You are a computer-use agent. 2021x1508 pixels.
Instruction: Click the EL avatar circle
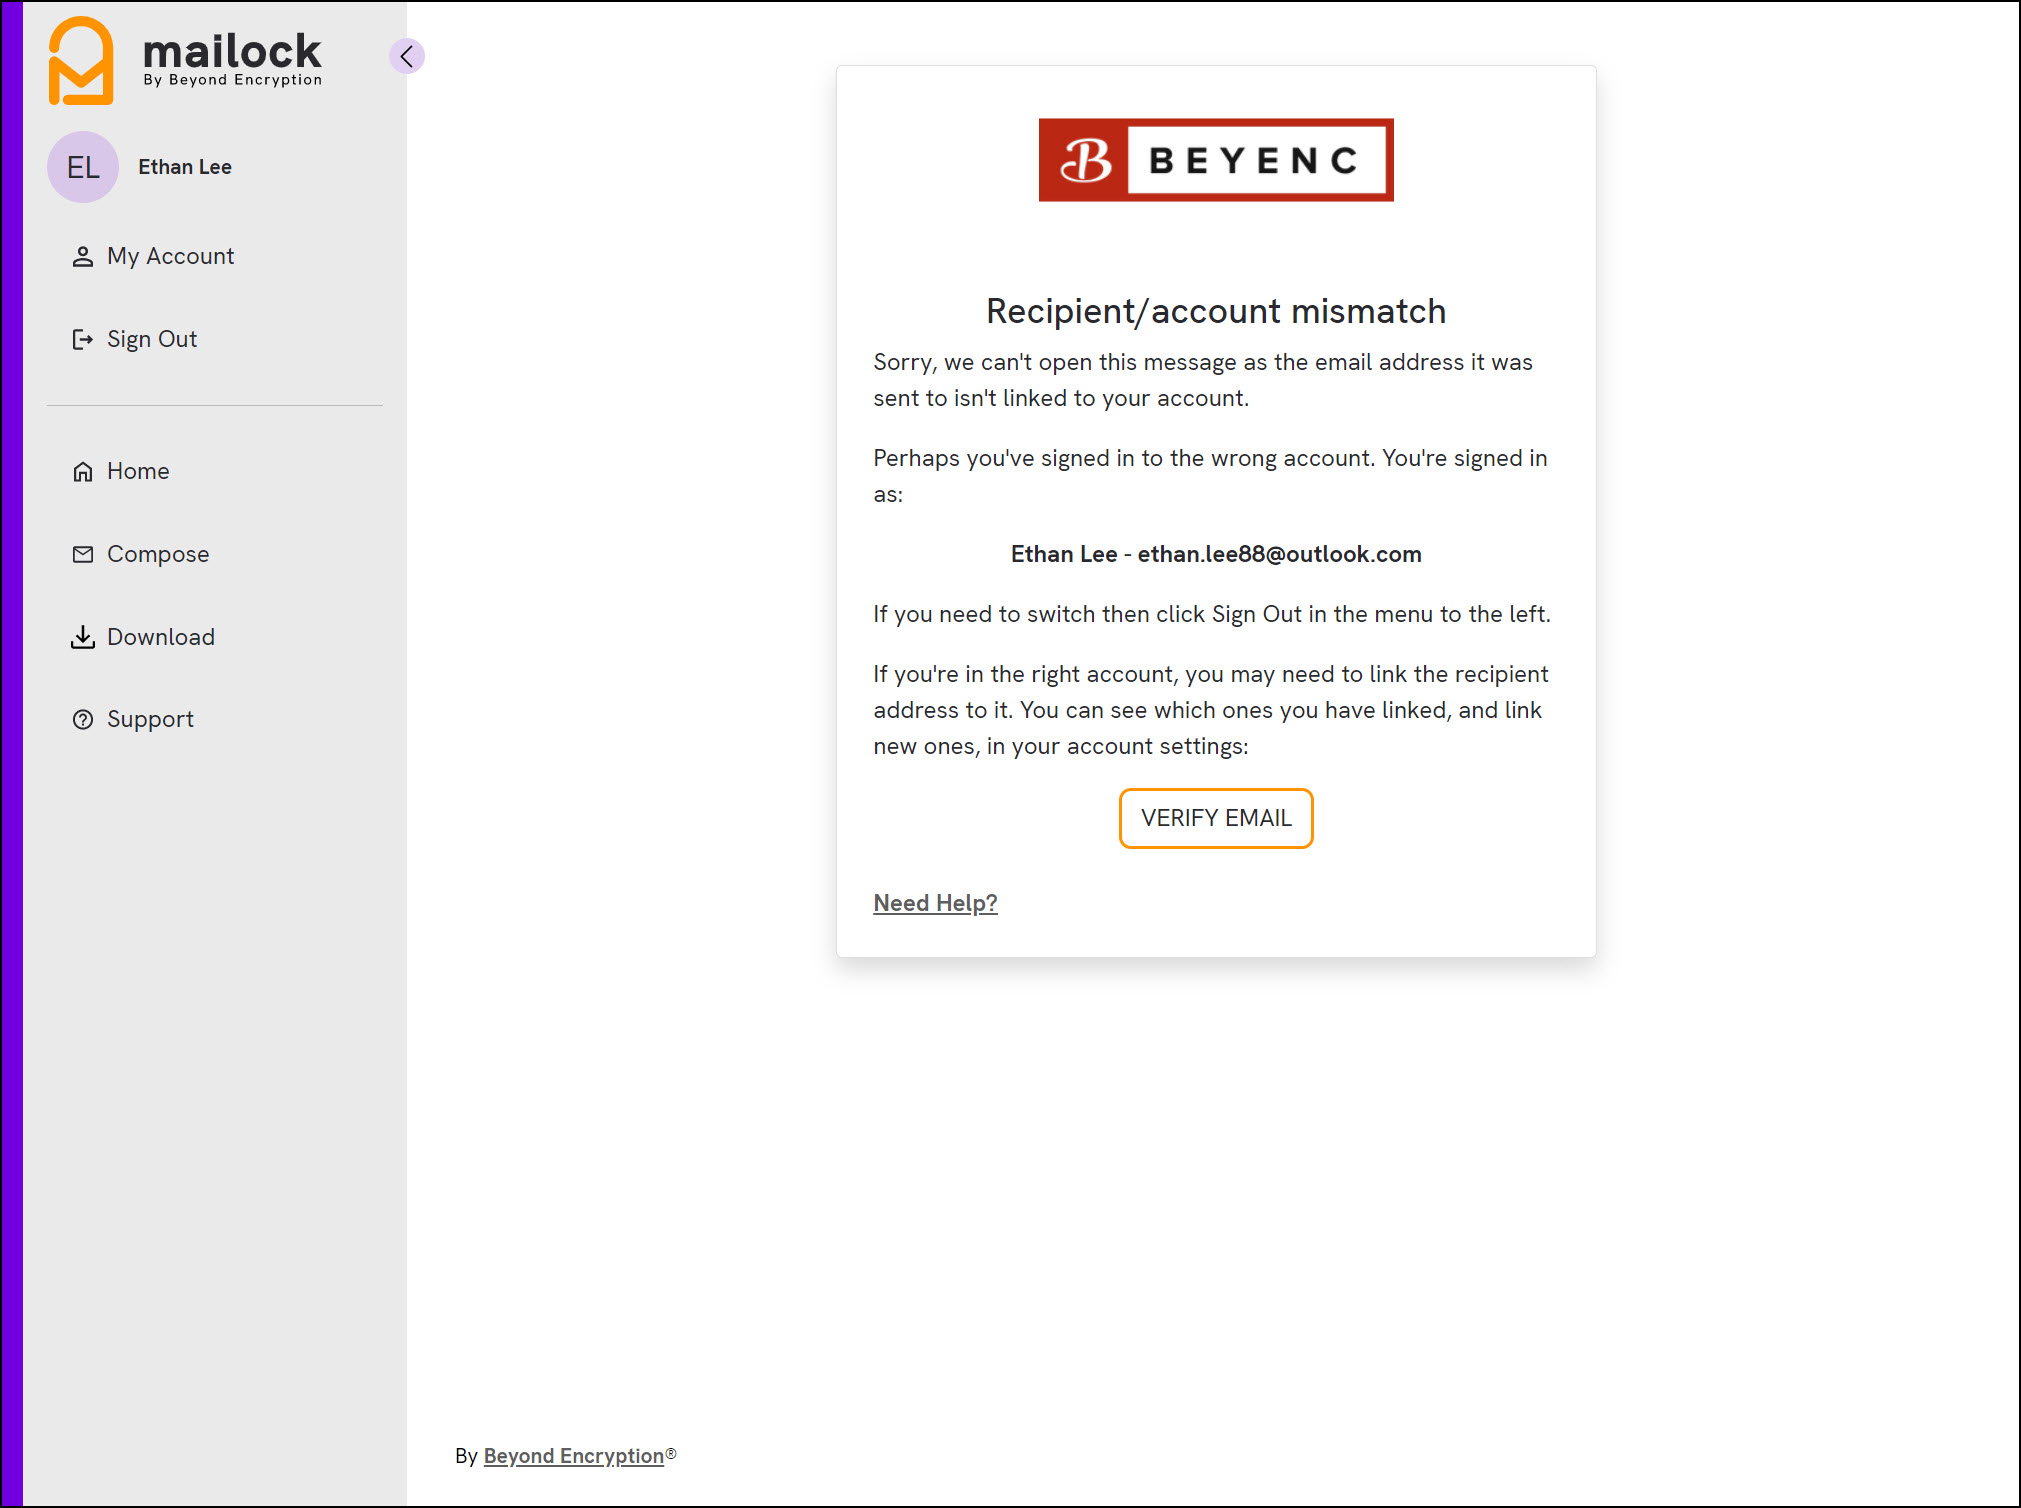(83, 167)
